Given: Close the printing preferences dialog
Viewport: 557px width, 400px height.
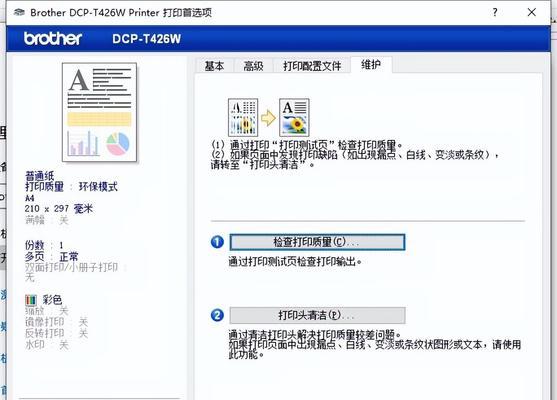Looking at the screenshot, I should [x=531, y=12].
